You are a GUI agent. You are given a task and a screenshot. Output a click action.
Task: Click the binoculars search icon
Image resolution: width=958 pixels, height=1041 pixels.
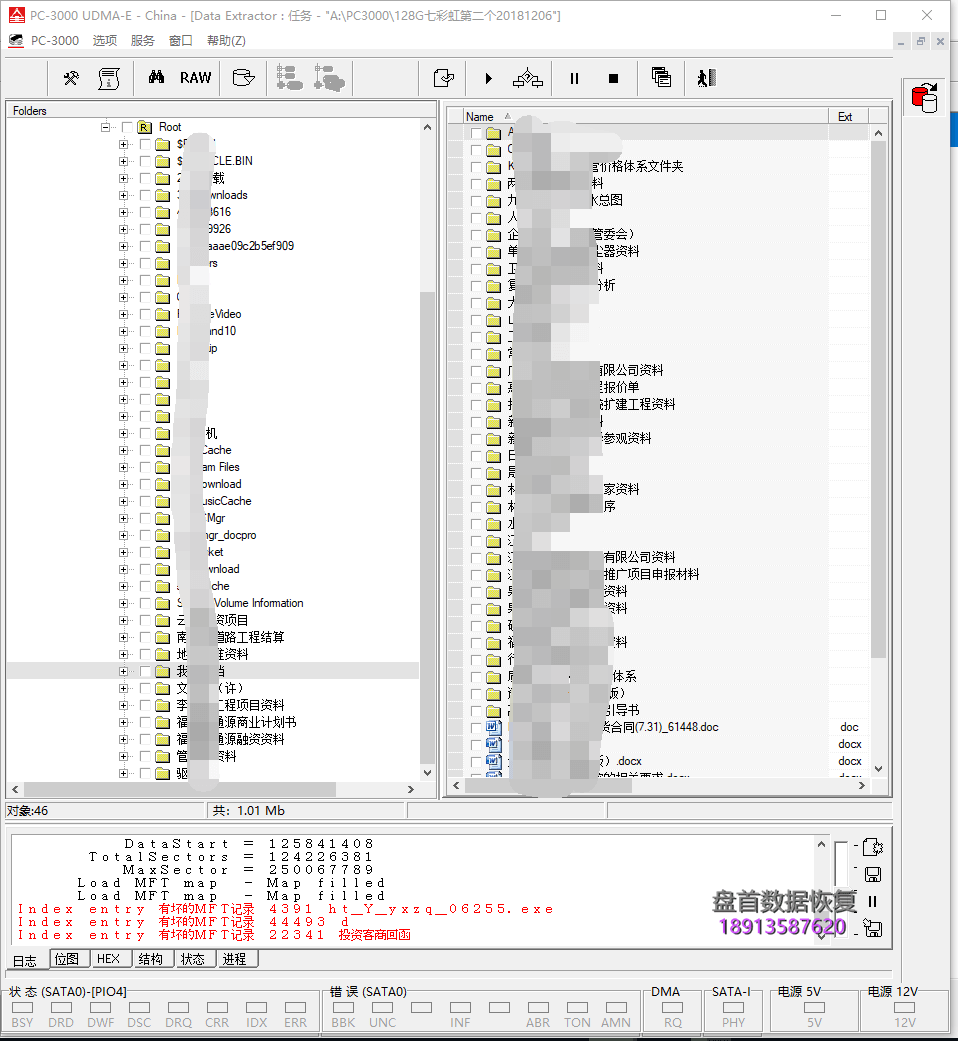(156, 78)
